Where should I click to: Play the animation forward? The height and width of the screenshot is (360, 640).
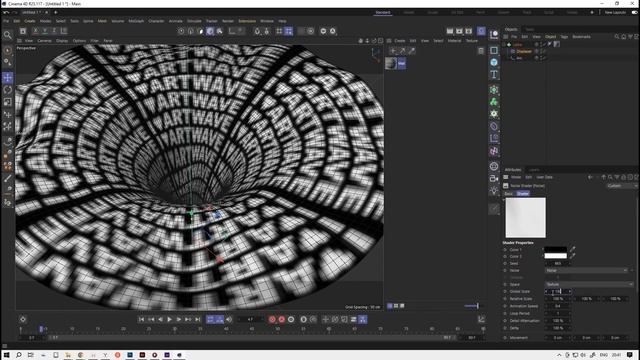tap(169, 319)
